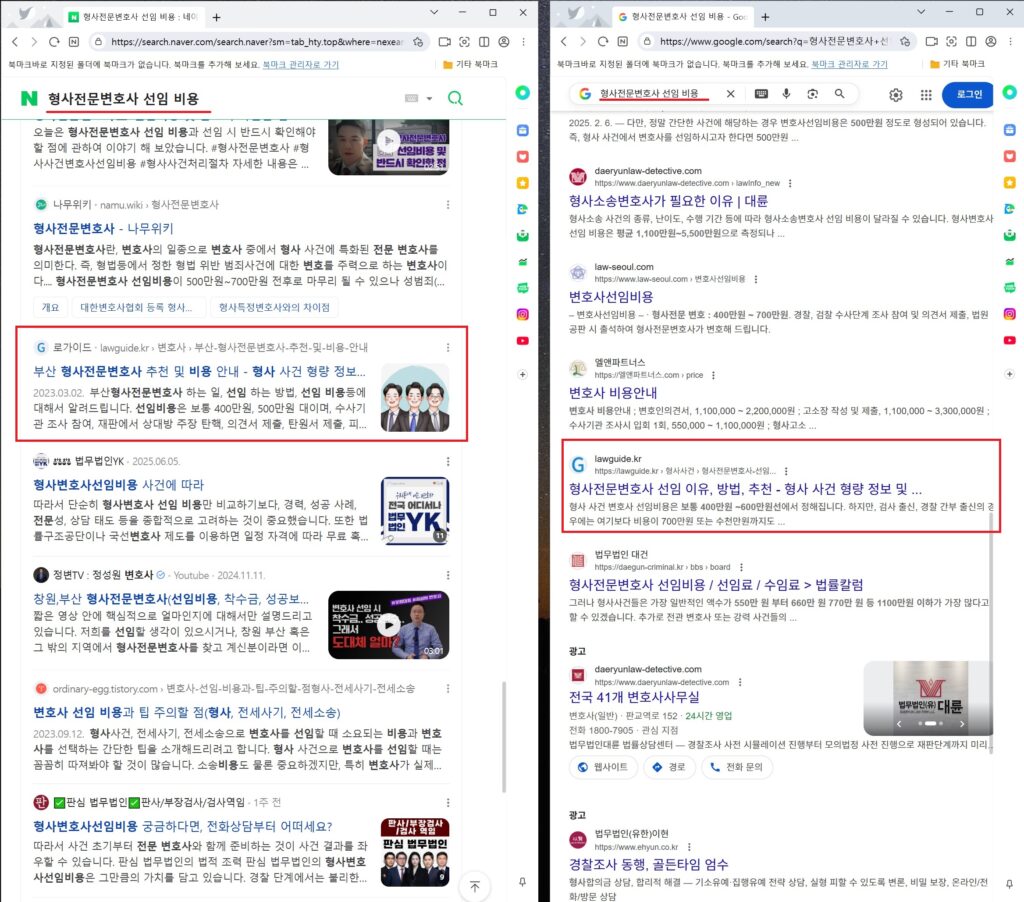Viewport: 1024px width, 902px height.
Task: Click the Naver logo in left window
Action: (x=29, y=98)
